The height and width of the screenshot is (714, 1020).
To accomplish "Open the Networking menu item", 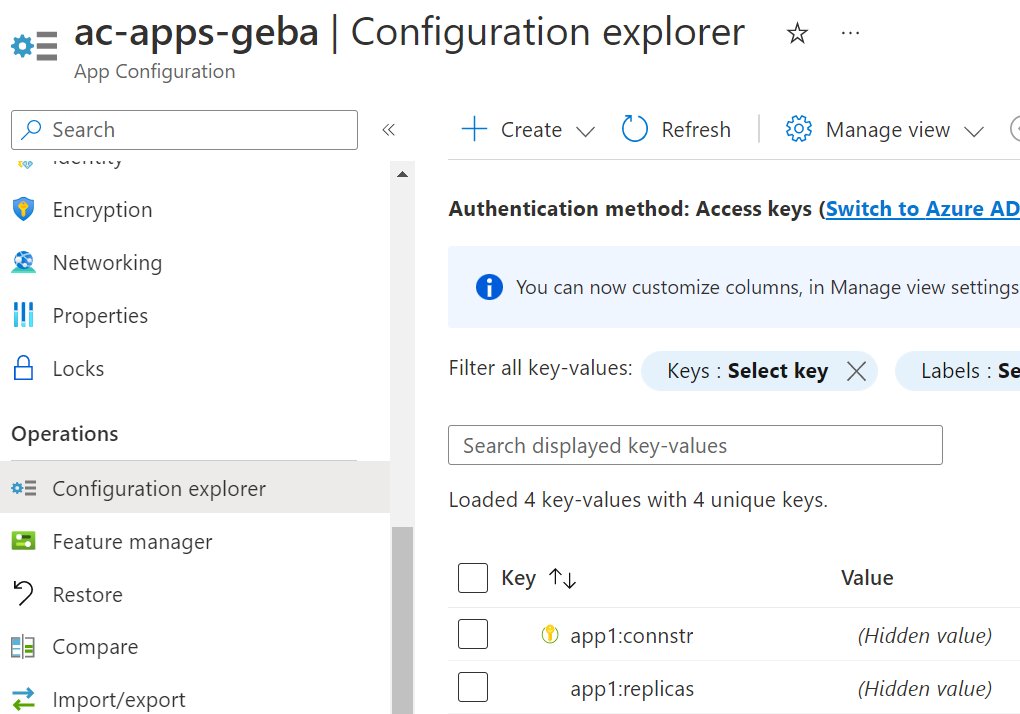I will [x=107, y=263].
